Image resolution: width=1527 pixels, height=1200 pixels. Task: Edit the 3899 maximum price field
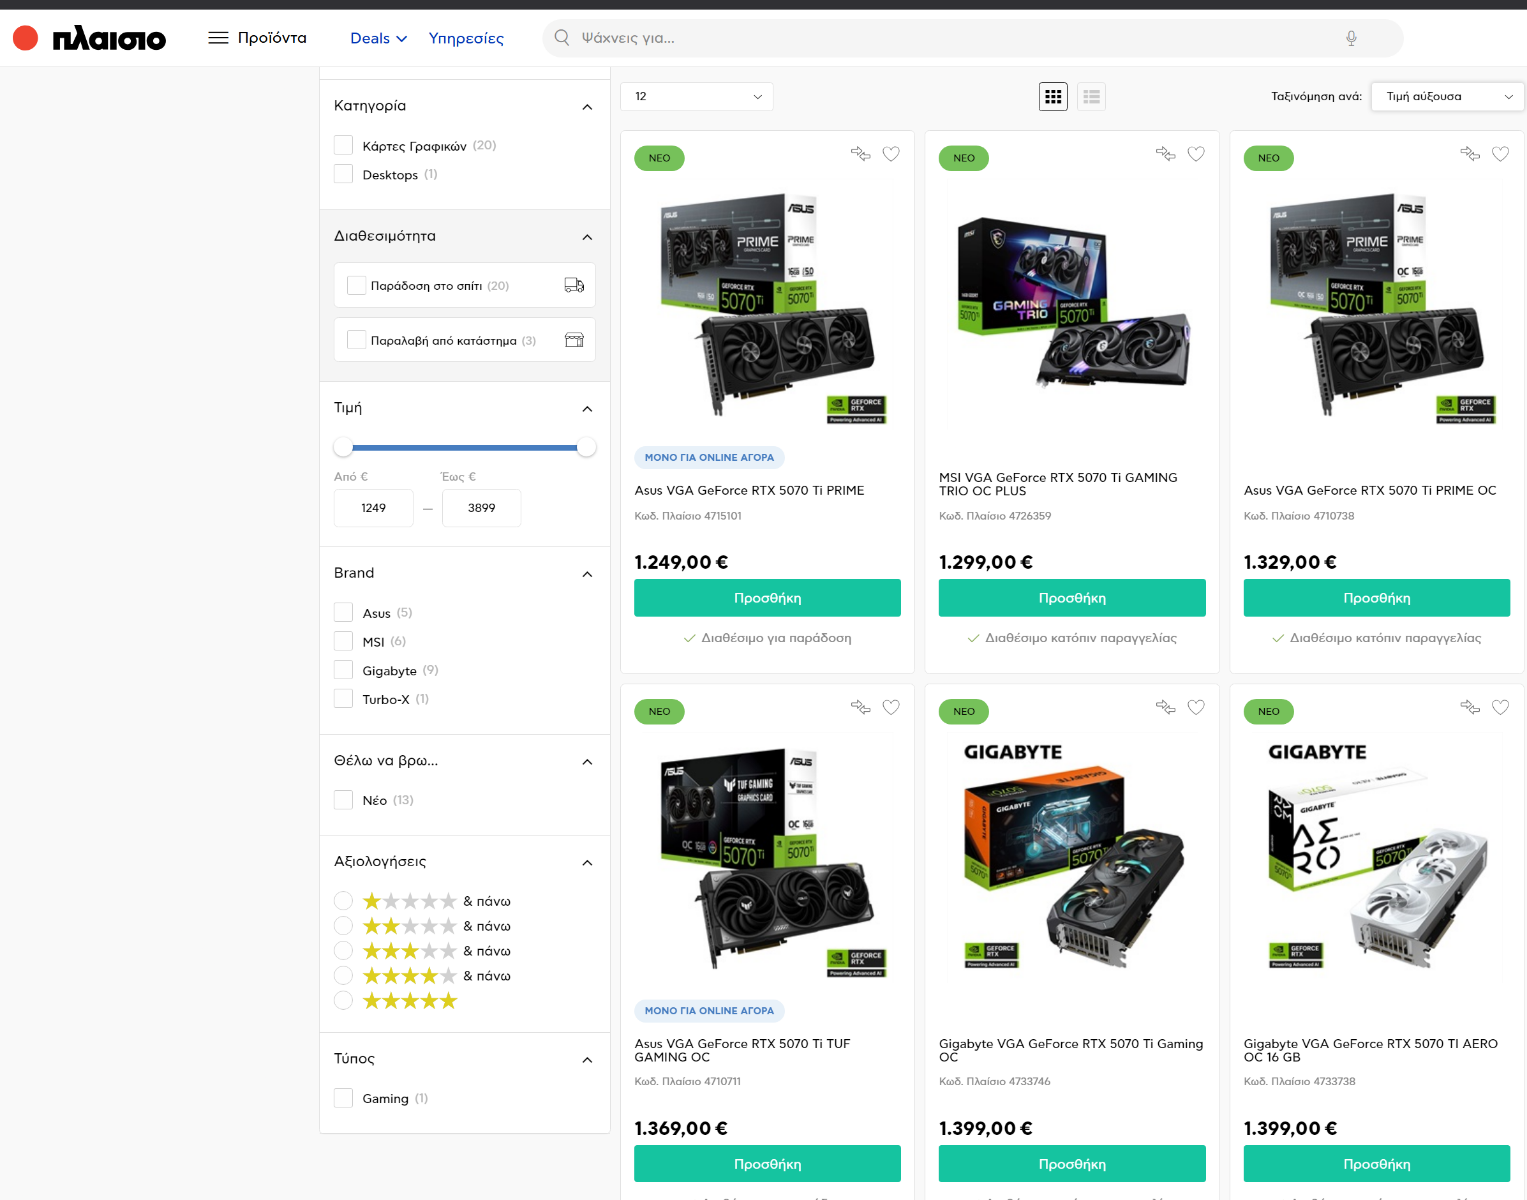[481, 508]
